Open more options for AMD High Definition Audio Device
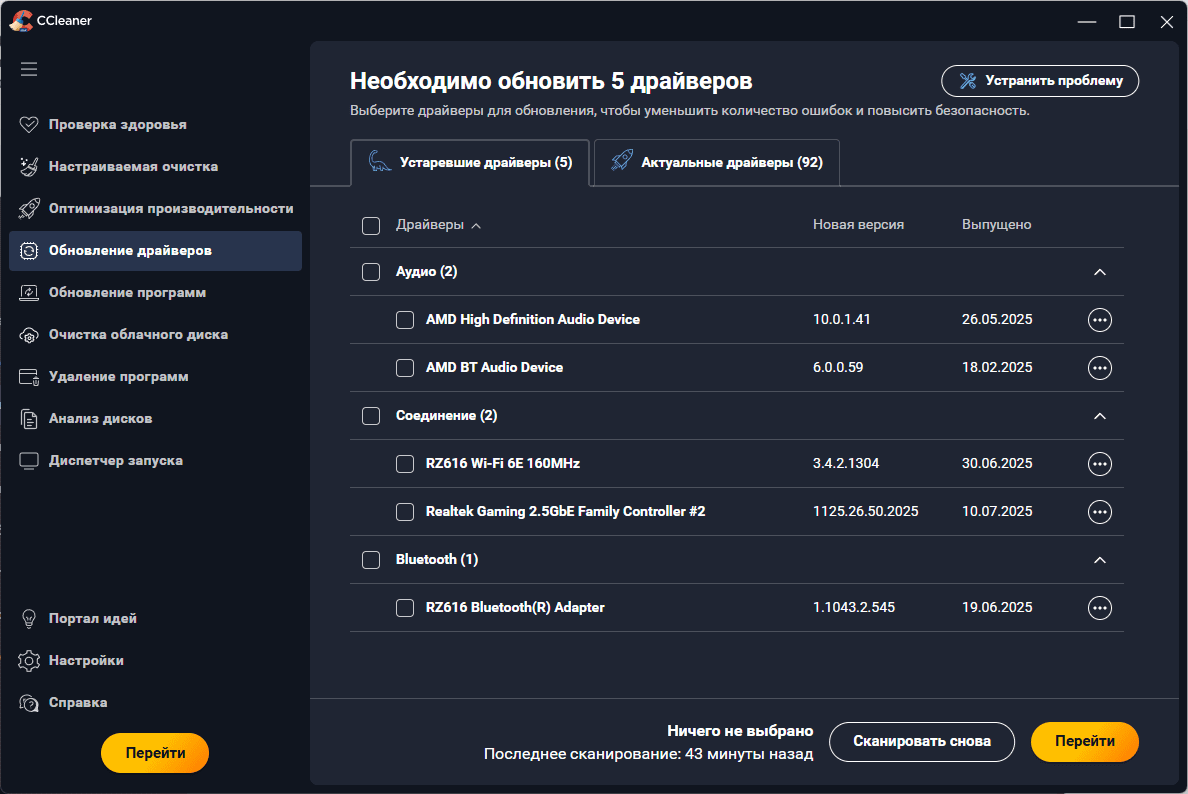The height and width of the screenshot is (794, 1188). 1099,320
